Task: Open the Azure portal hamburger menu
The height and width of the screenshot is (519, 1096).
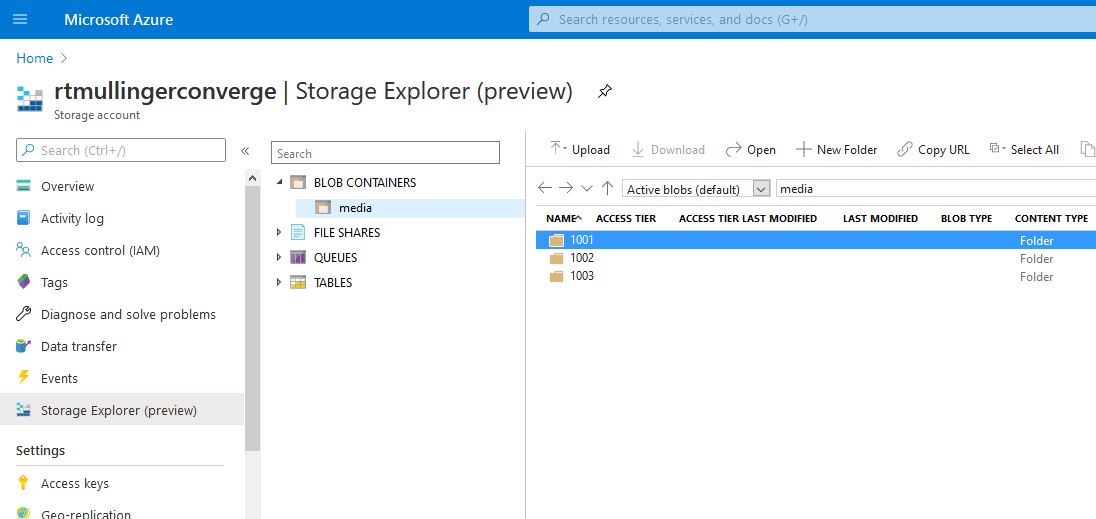Action: [20, 20]
